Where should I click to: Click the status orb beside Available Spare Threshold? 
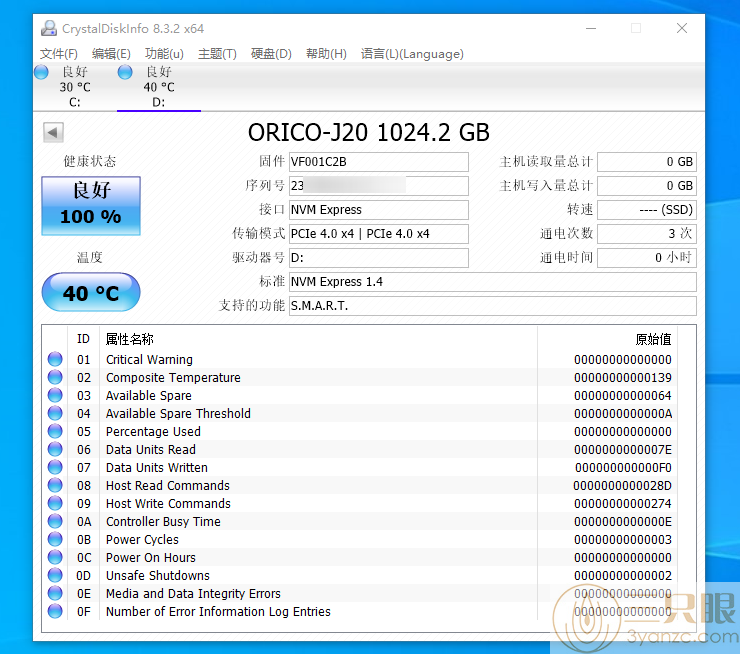coord(55,413)
